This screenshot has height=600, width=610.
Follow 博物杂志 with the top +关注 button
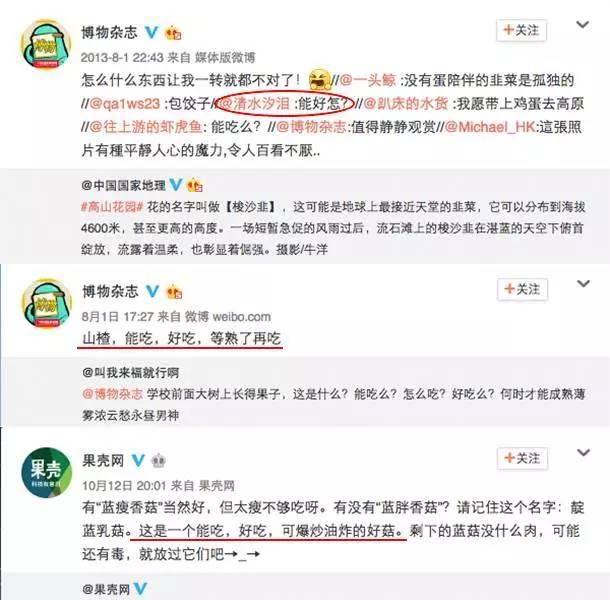(x=521, y=30)
